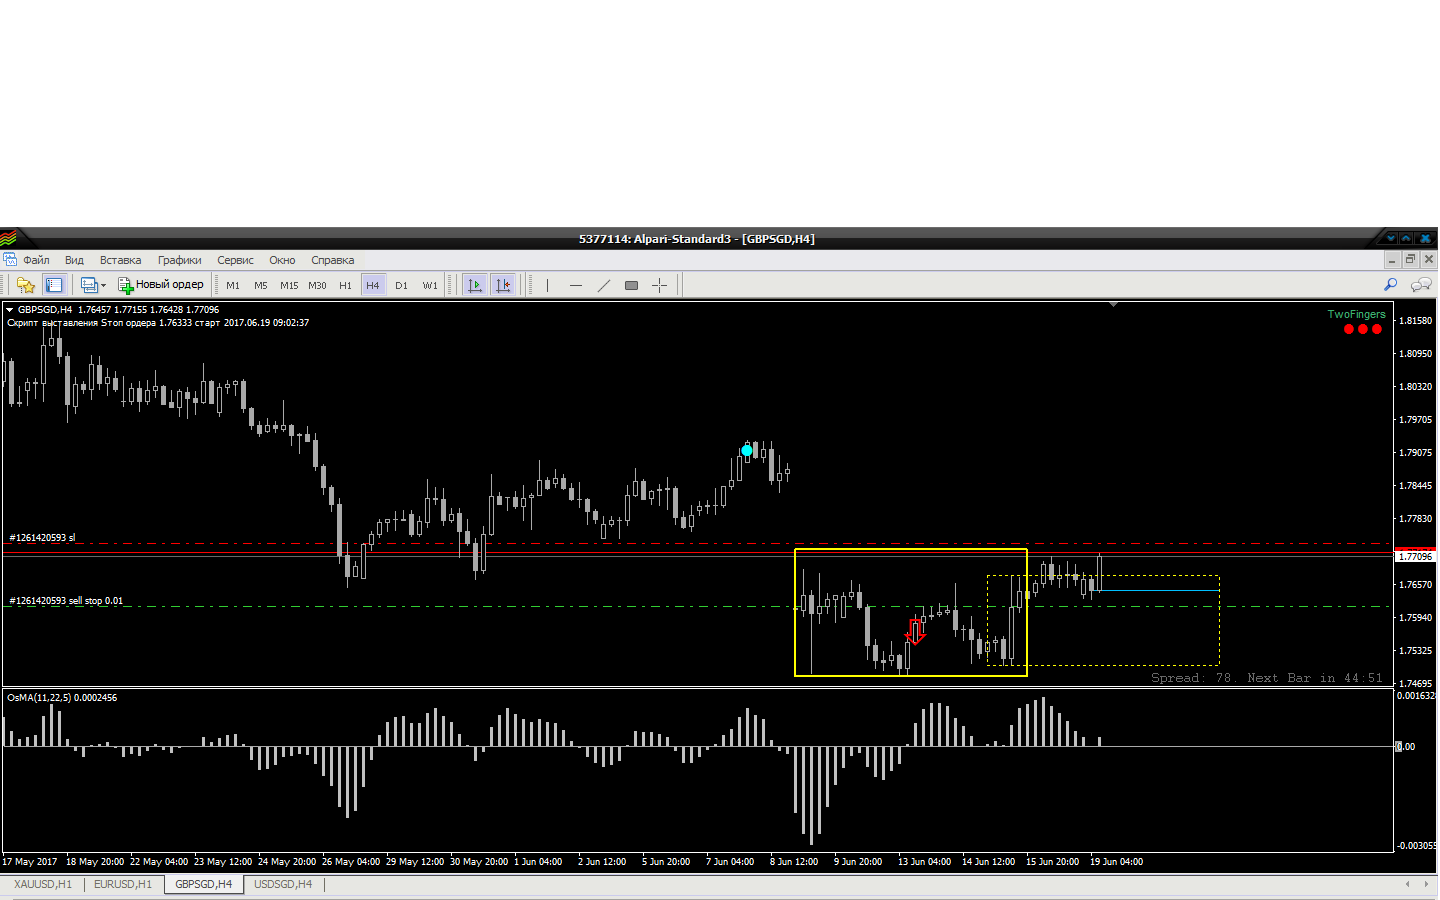Select the H4 timeframe button
The image size is (1440, 900).
pos(373,285)
